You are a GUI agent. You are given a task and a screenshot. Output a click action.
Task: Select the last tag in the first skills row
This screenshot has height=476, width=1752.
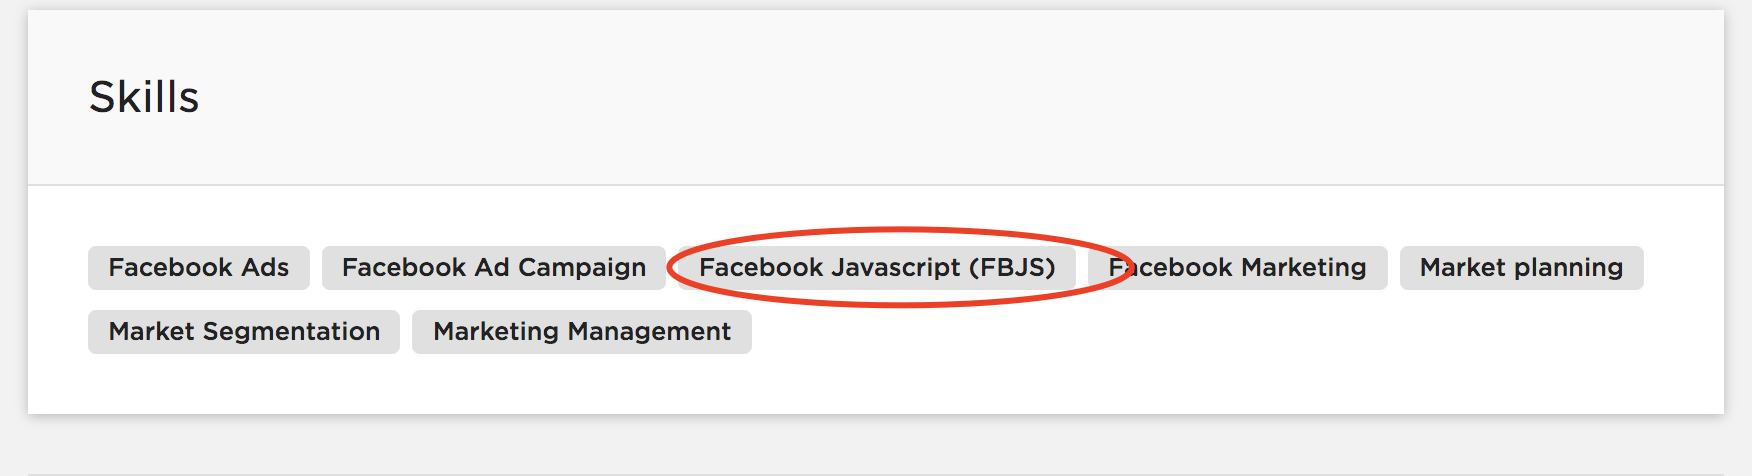(x=1521, y=268)
